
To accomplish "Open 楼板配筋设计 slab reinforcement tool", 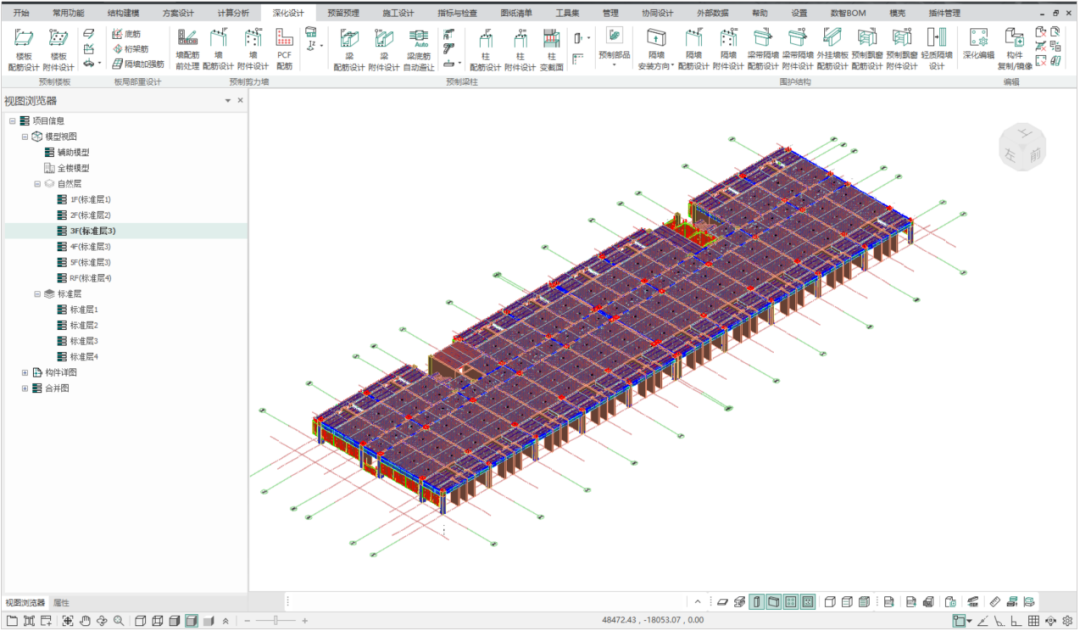I will coord(23,50).
